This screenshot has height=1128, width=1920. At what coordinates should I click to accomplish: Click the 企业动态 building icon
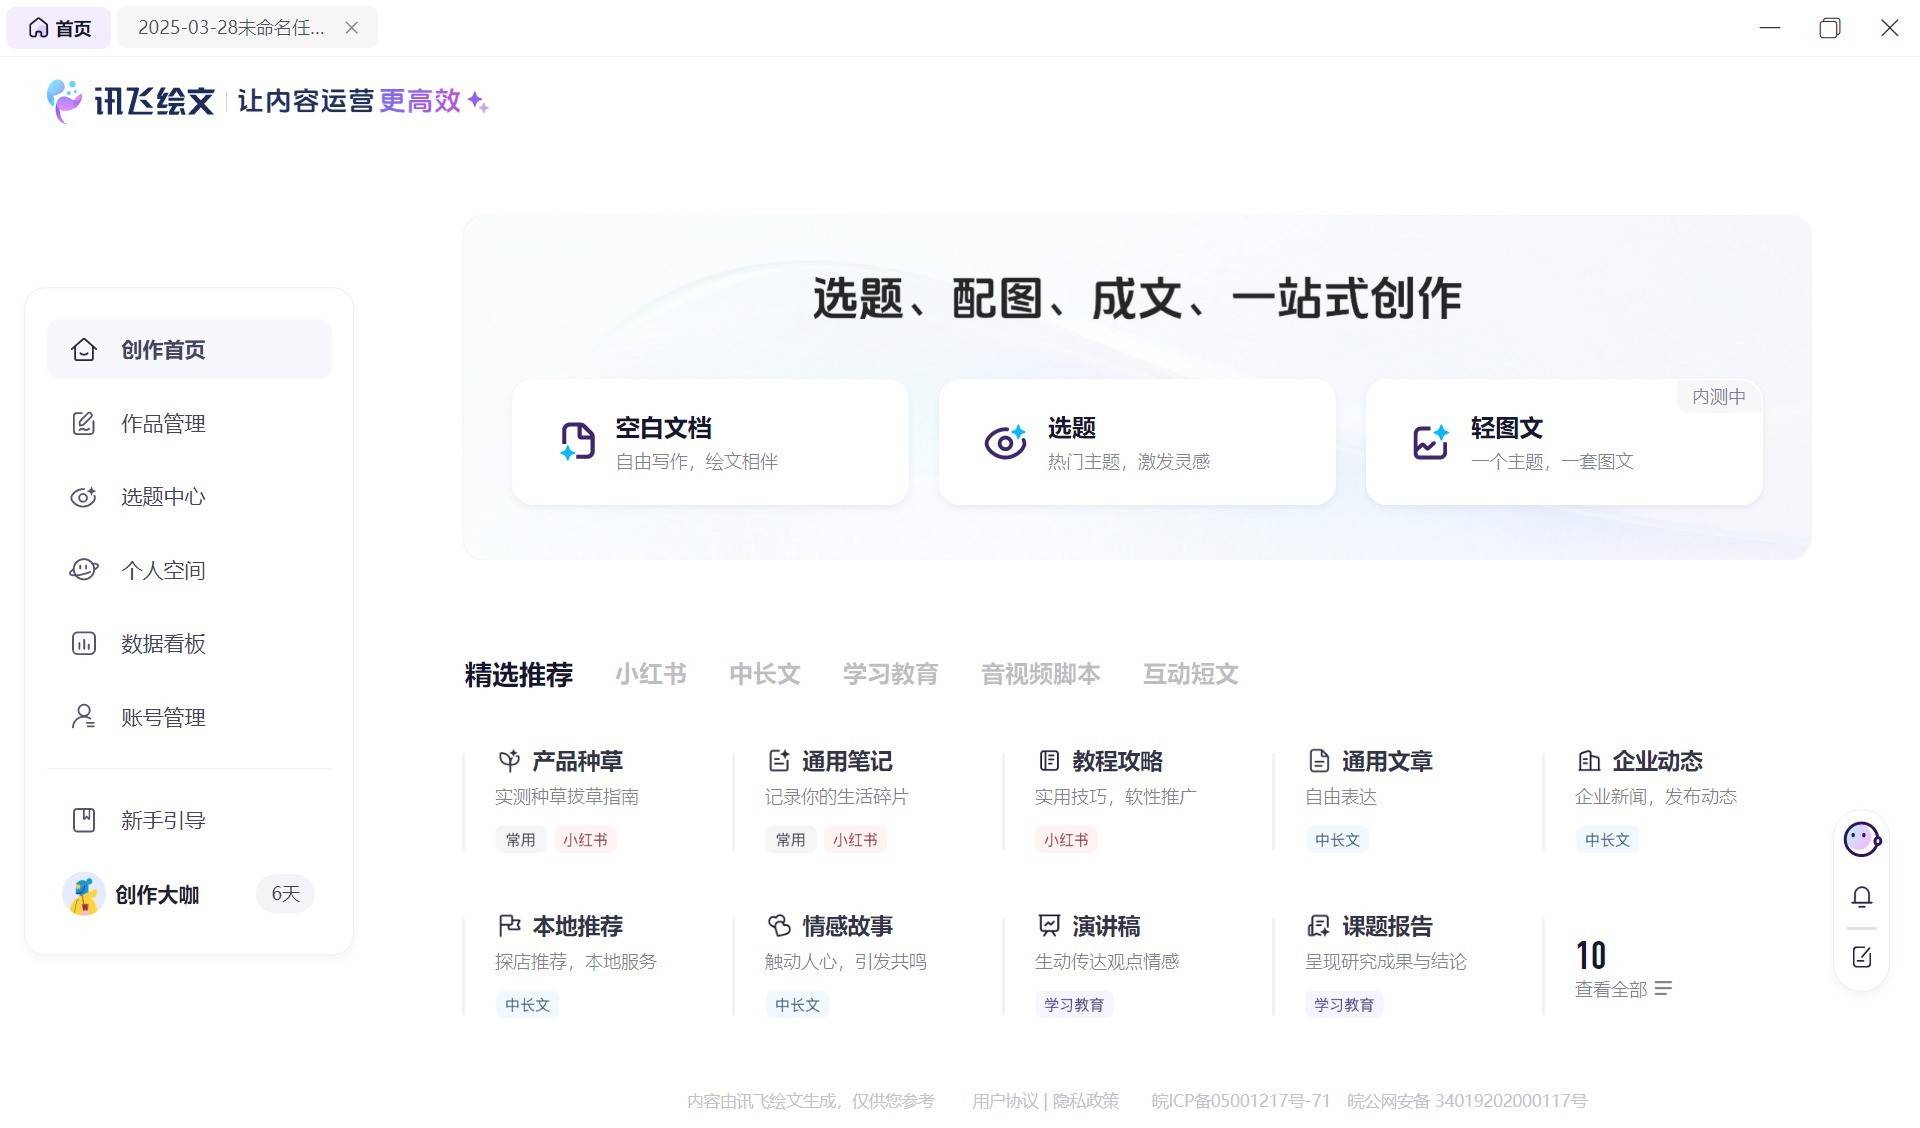click(x=1589, y=761)
